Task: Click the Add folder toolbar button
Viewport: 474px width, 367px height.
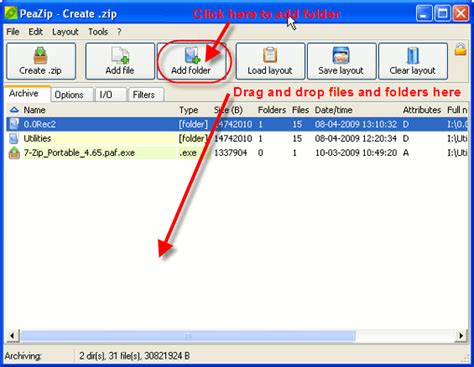Action: [x=191, y=61]
